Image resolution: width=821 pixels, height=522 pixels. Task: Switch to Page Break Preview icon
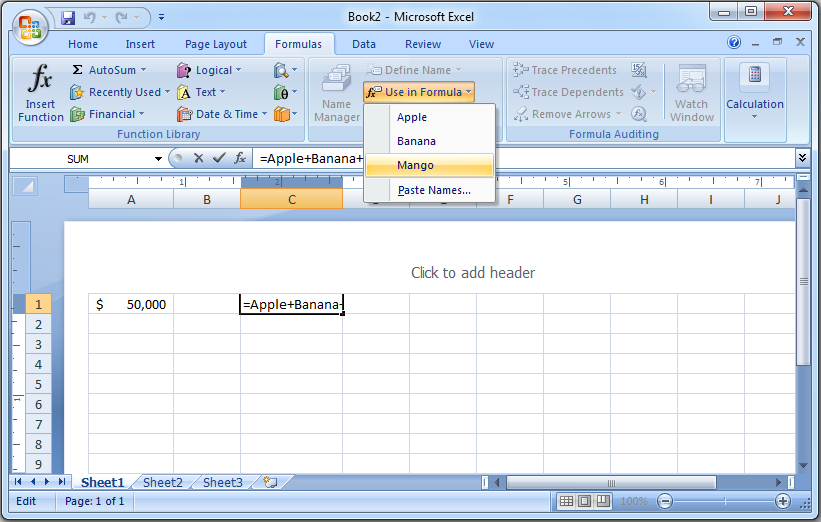(x=603, y=501)
